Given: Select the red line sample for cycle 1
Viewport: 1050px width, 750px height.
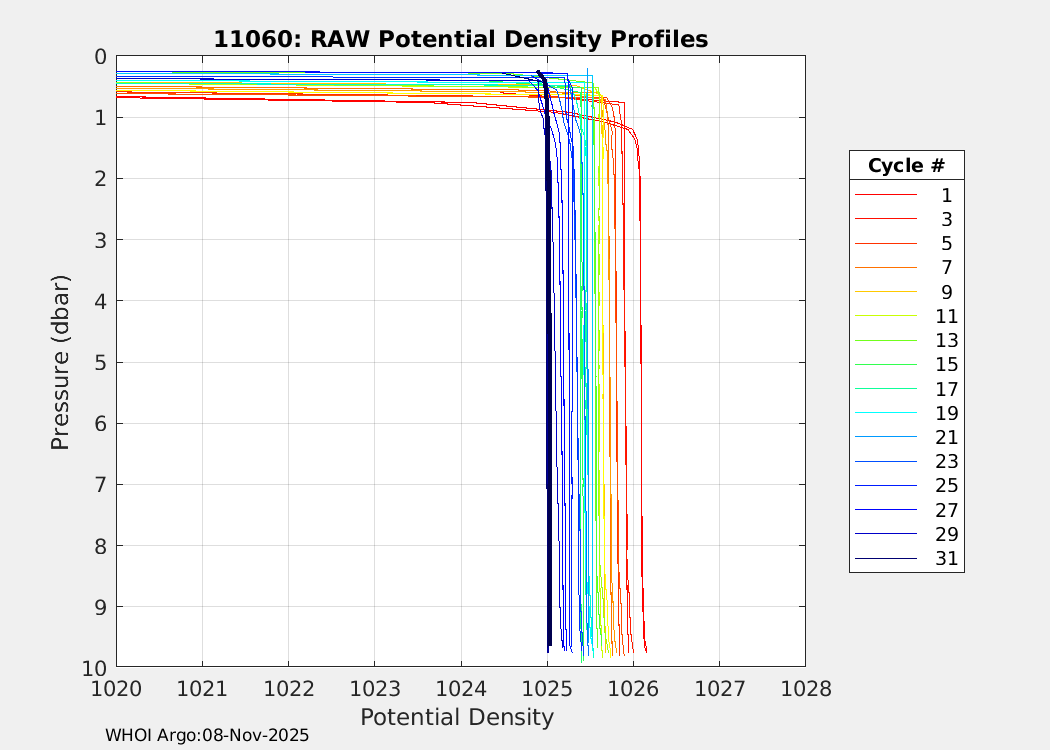Looking at the screenshot, I should coord(885,195).
